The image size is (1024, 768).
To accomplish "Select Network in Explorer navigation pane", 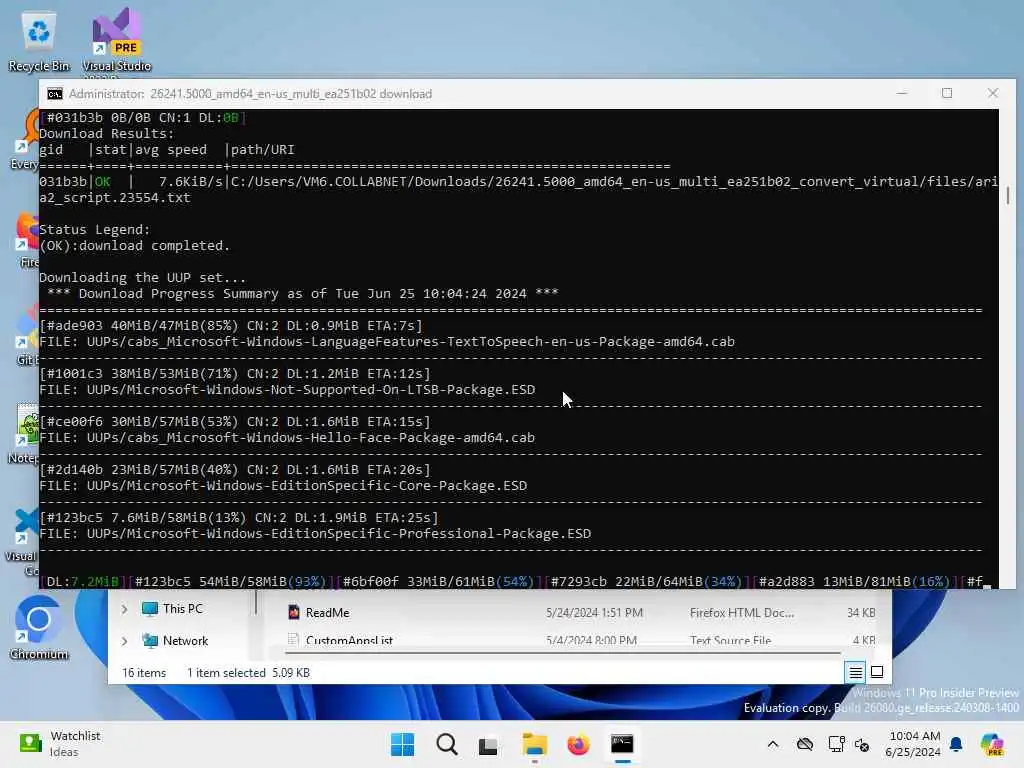I will [x=175, y=641].
